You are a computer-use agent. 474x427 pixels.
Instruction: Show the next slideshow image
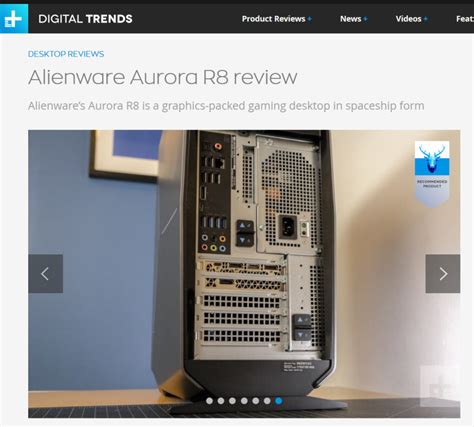click(443, 274)
